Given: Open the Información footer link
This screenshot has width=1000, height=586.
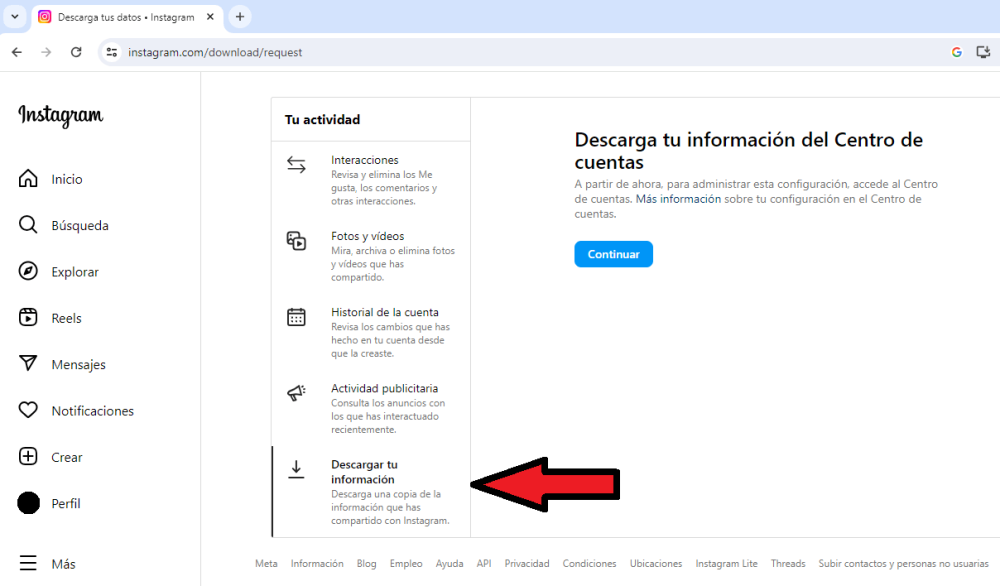Looking at the screenshot, I should click(x=317, y=564).
